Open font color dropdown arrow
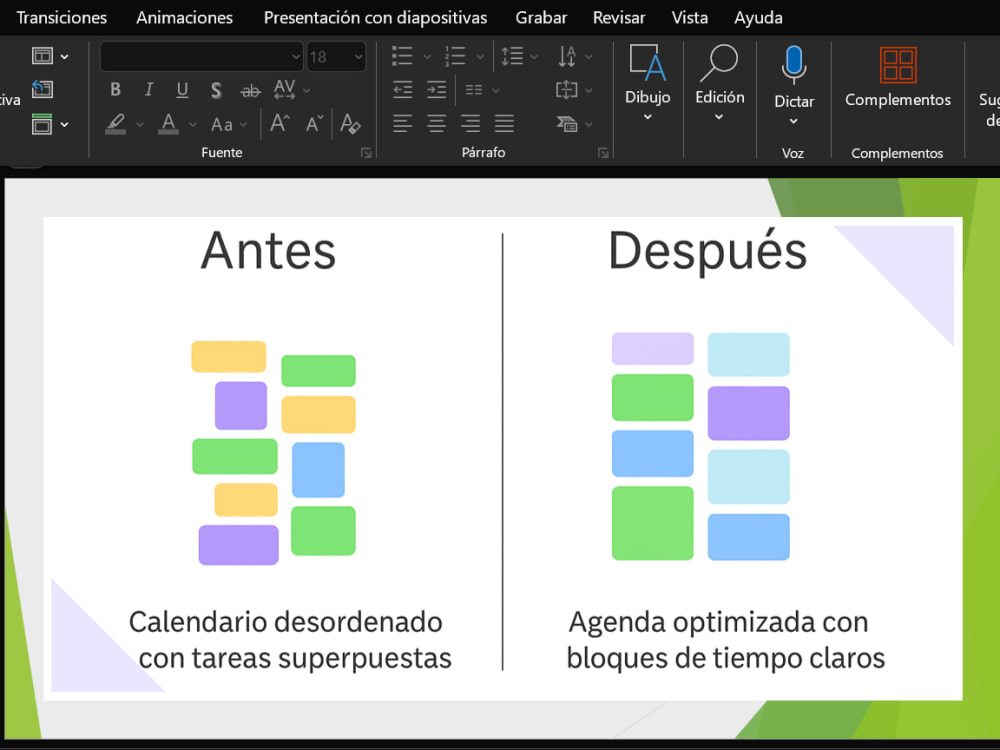This screenshot has height=750, width=1000. [x=193, y=124]
